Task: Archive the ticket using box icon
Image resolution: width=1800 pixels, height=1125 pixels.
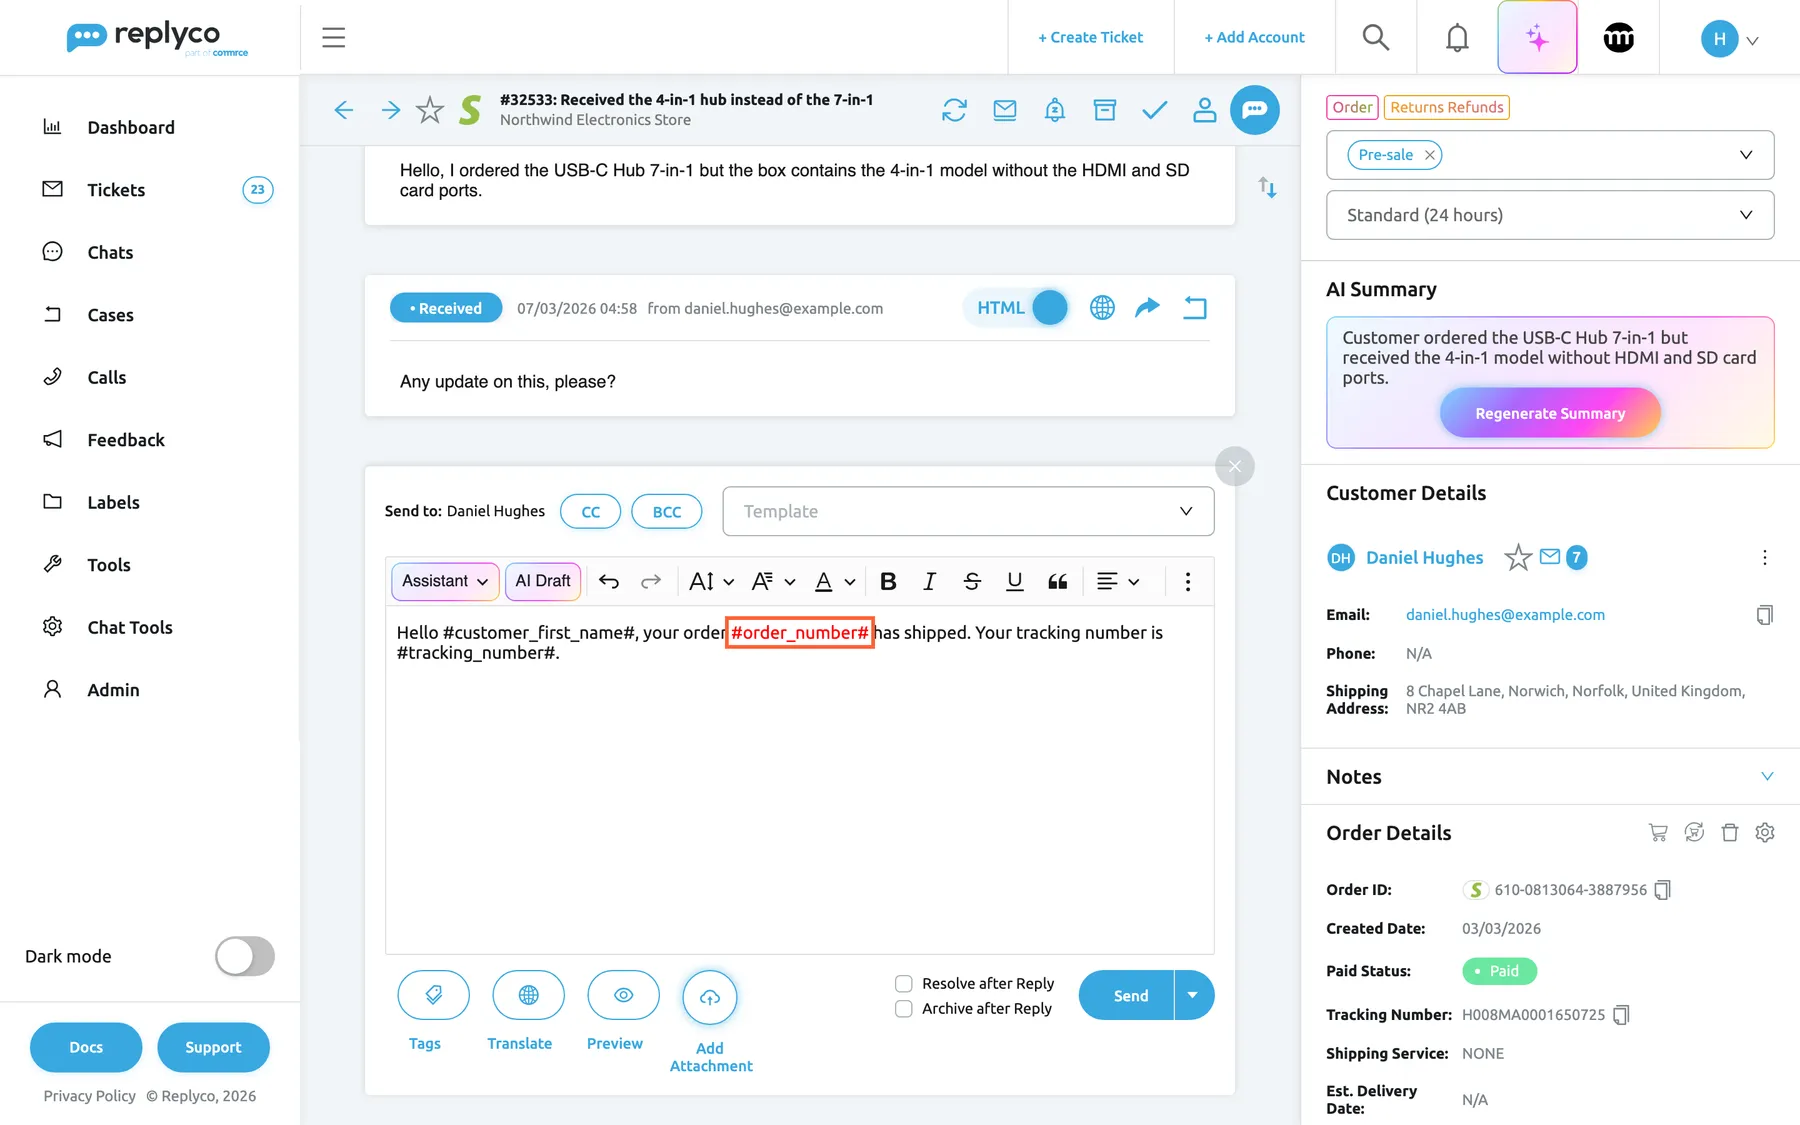Action: pyautogui.click(x=1104, y=110)
